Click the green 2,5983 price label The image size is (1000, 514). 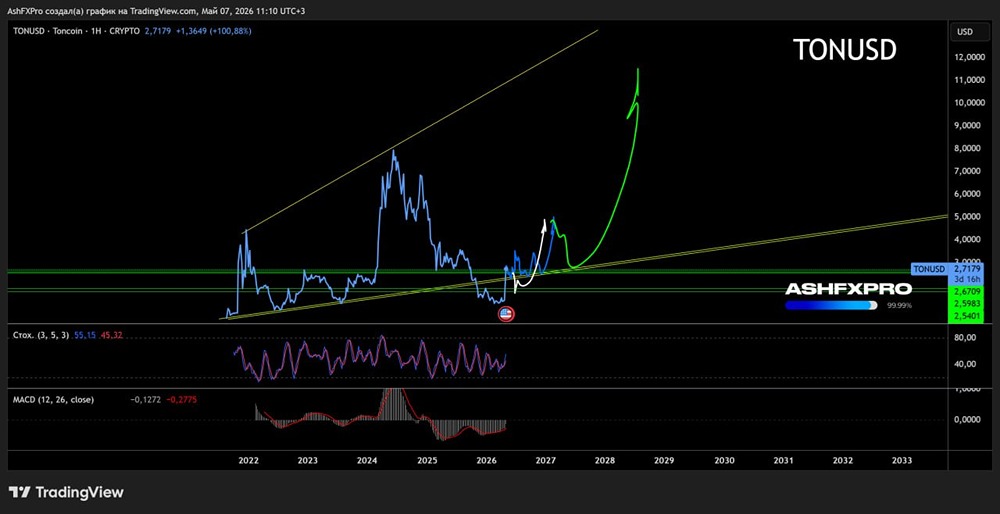click(x=967, y=304)
